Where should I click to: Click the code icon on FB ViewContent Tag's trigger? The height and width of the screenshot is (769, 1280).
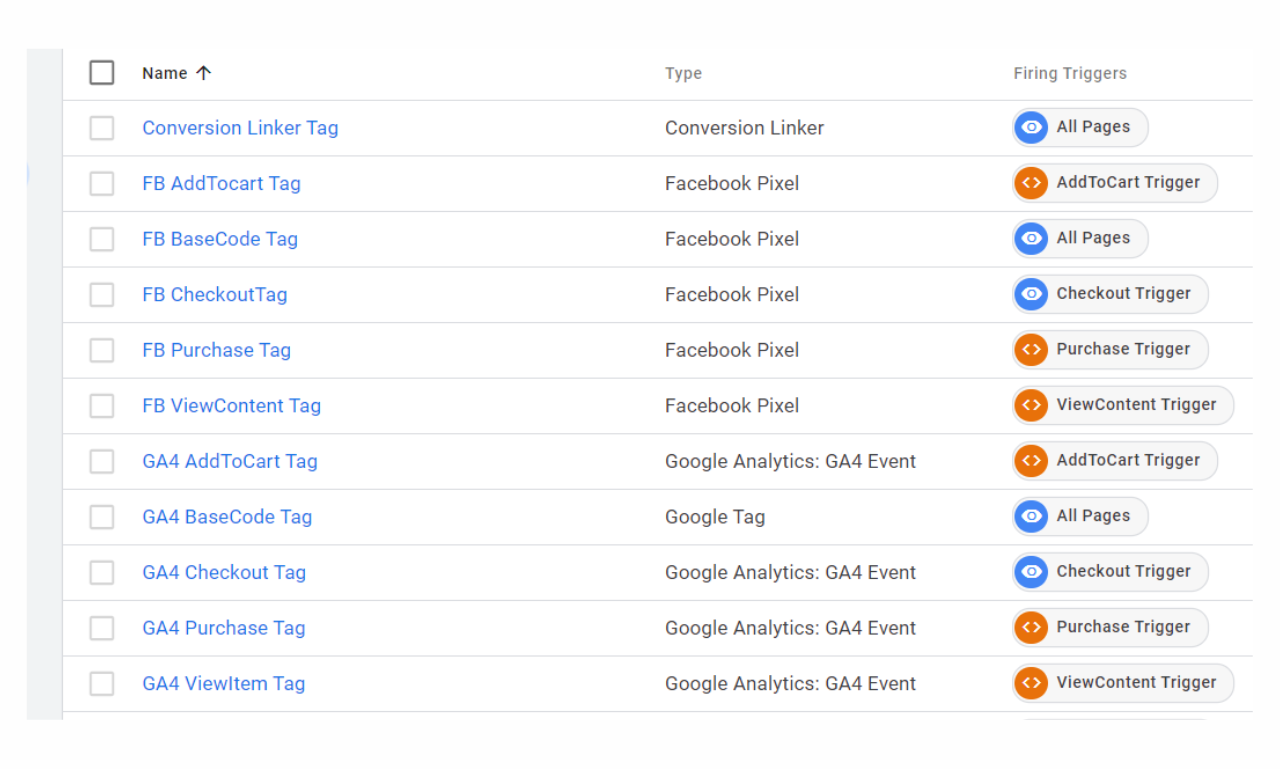click(1031, 405)
